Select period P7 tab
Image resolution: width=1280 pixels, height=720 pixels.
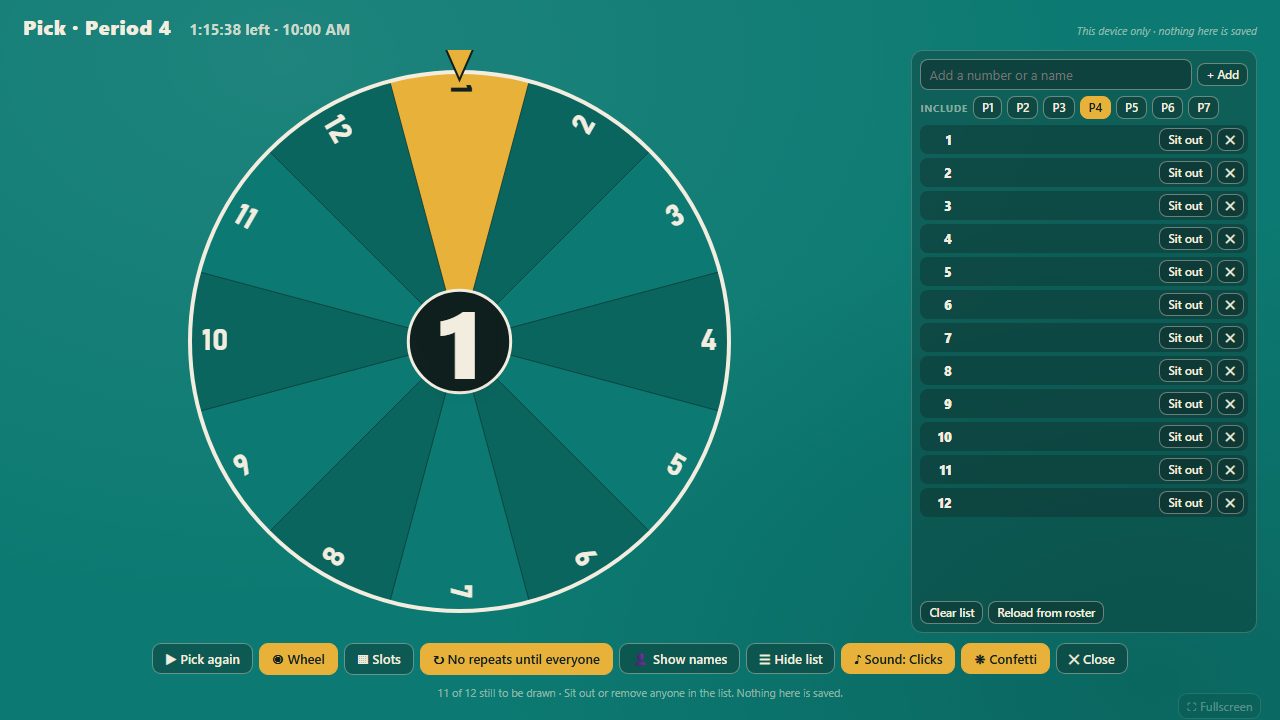[x=1204, y=108]
